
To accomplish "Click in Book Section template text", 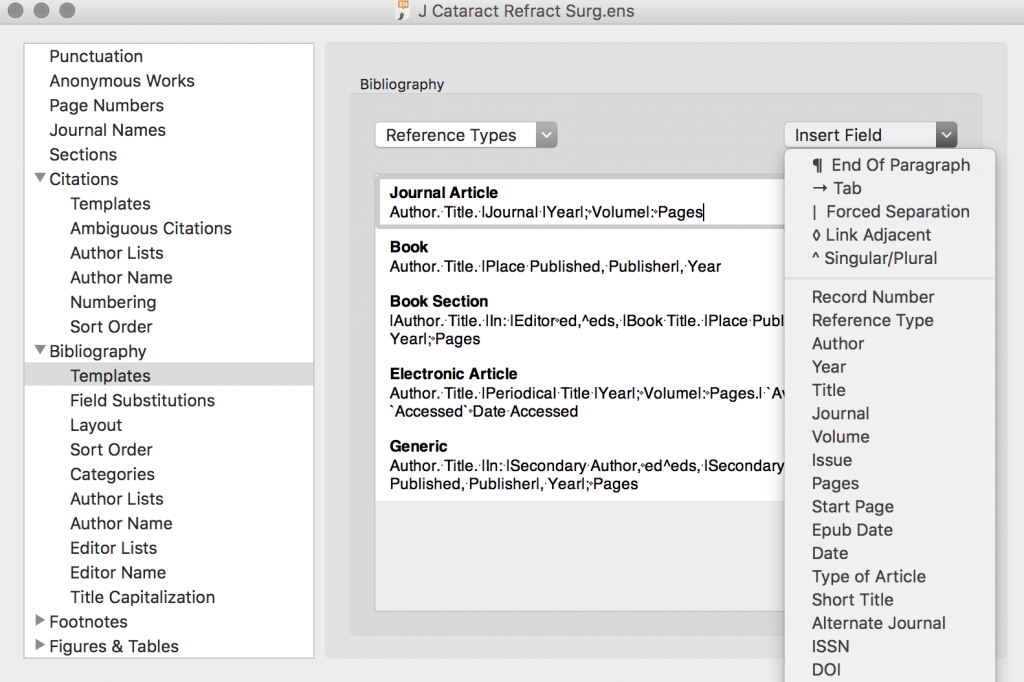I will [586, 330].
